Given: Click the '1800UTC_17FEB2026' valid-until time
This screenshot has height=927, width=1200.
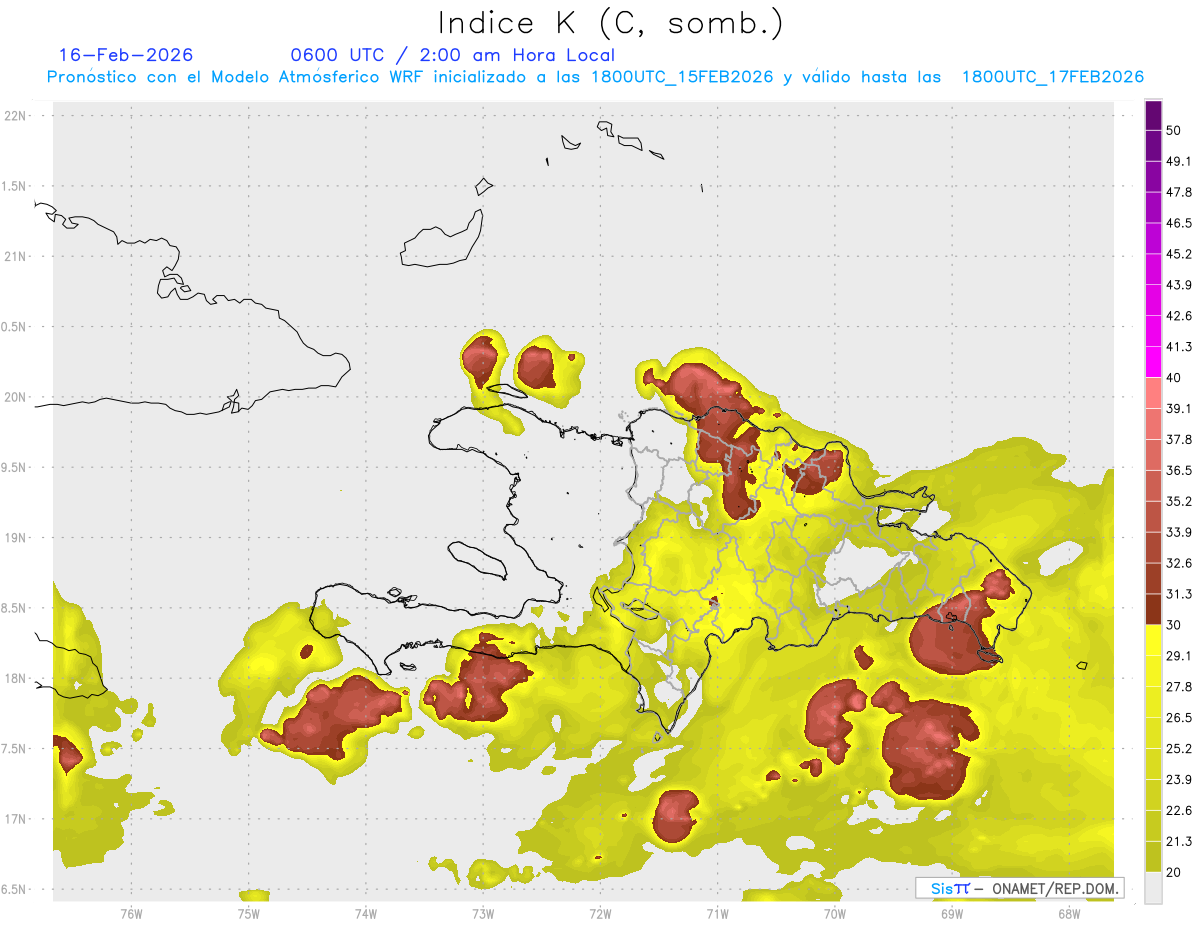Looking at the screenshot, I should click(1052, 77).
